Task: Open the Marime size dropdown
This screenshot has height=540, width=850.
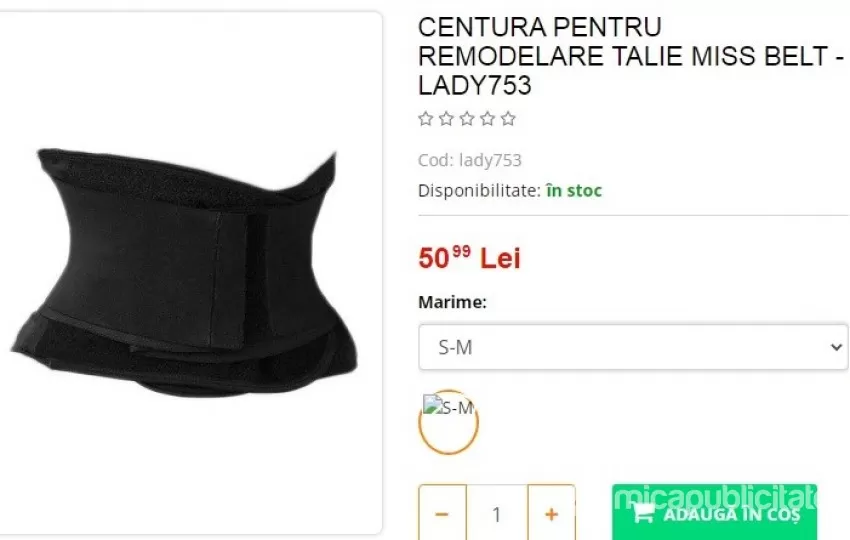Action: coord(633,347)
